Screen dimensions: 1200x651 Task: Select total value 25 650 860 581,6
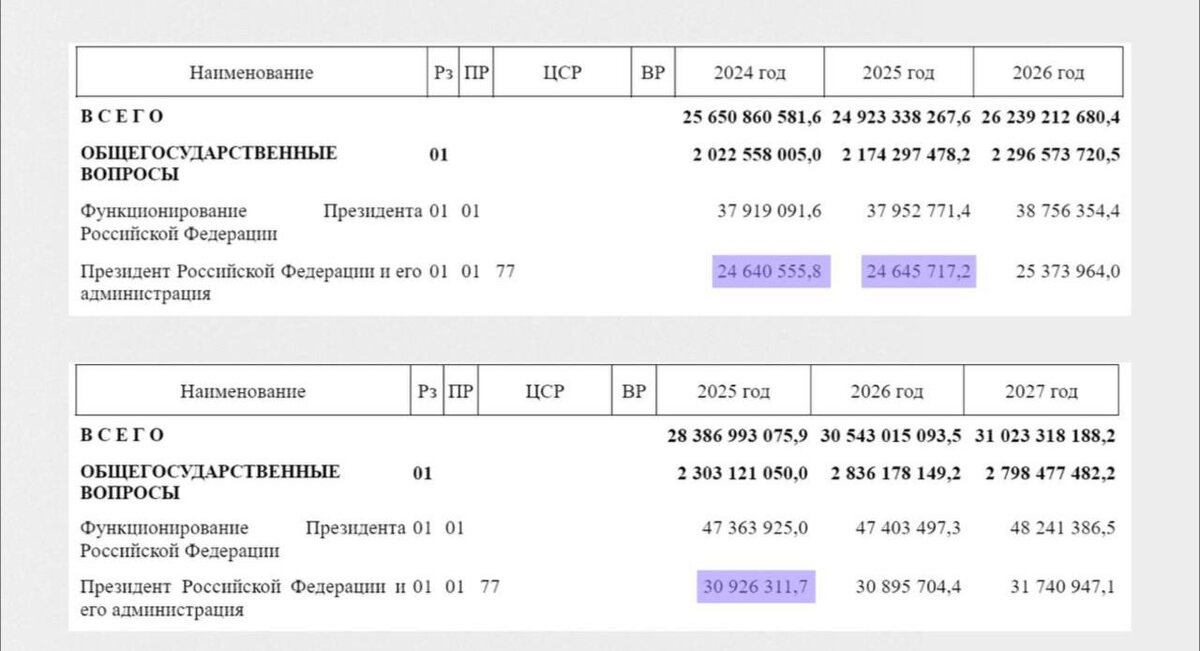point(752,117)
